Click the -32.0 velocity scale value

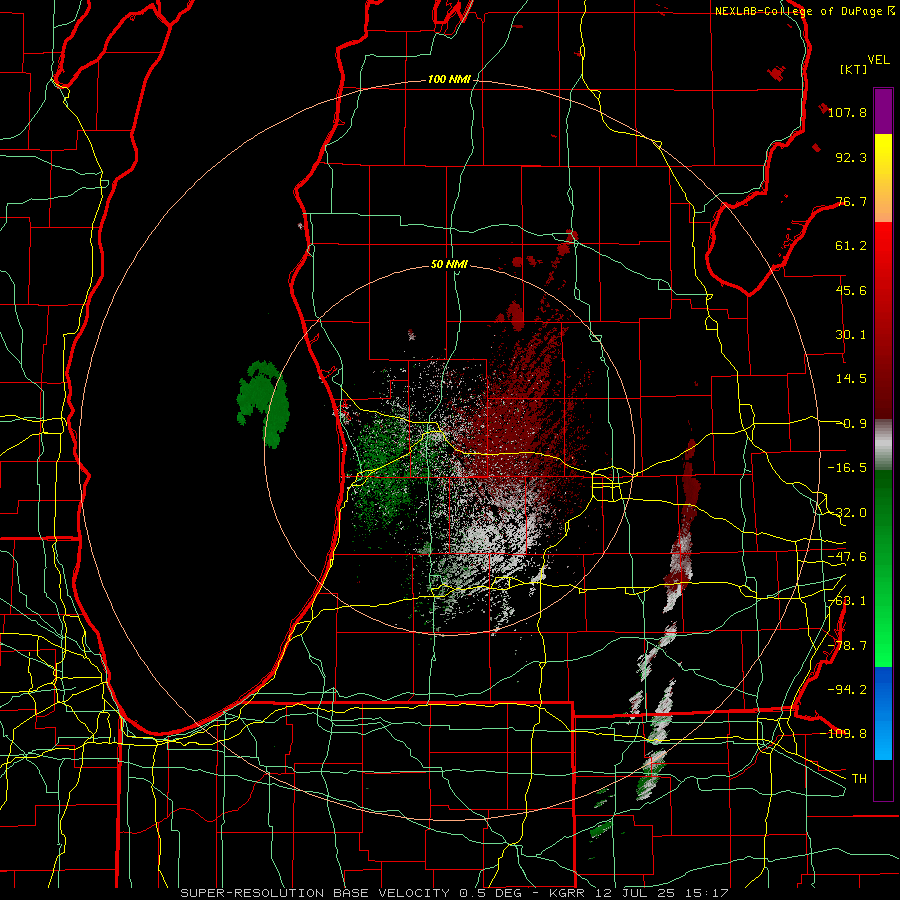tap(847, 513)
